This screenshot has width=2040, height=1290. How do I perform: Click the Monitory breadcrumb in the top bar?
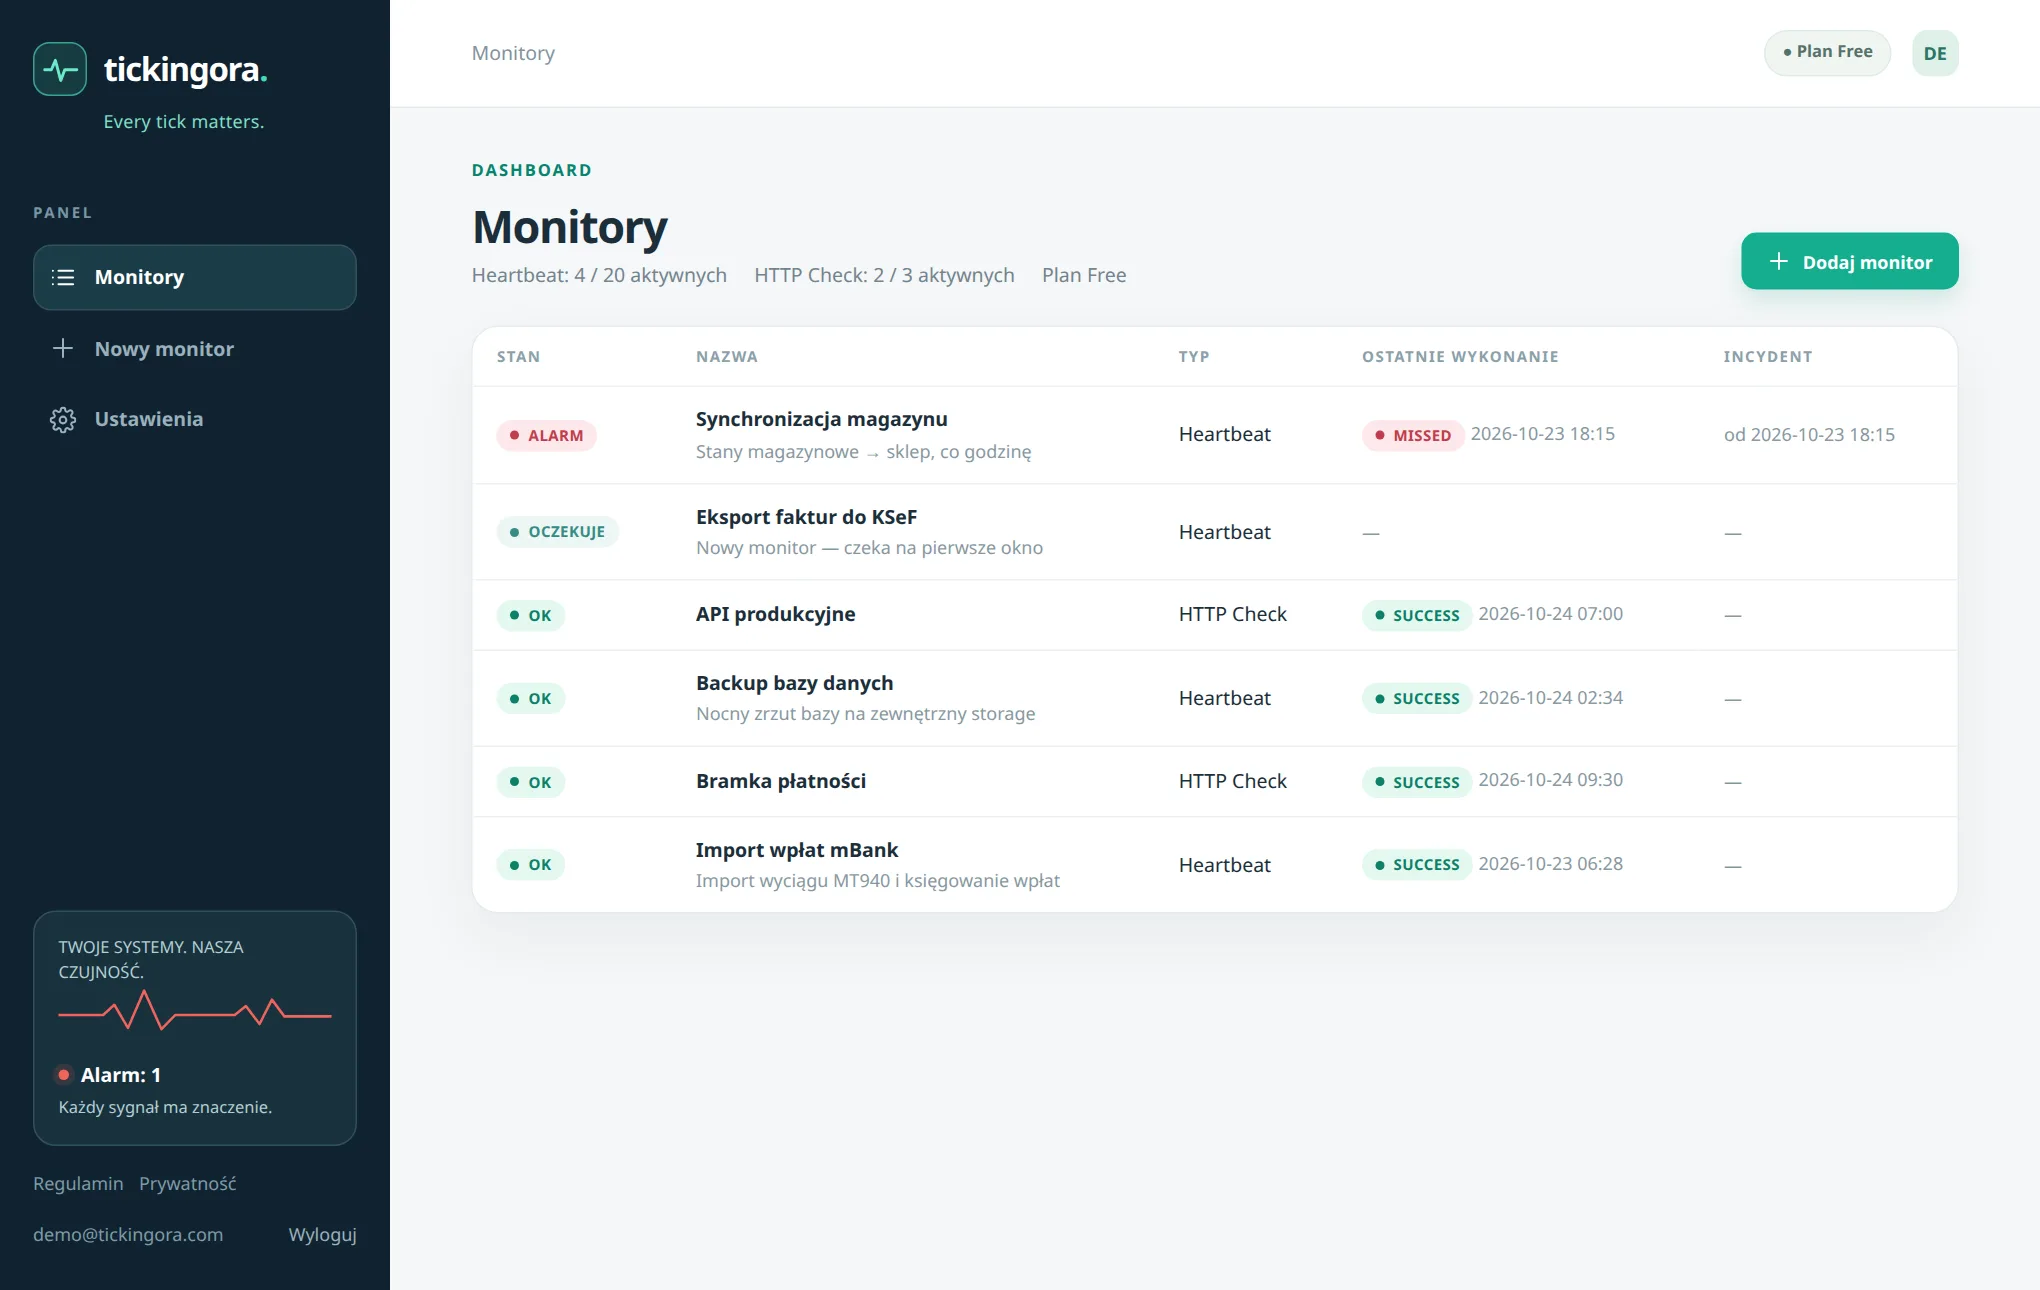513,53
